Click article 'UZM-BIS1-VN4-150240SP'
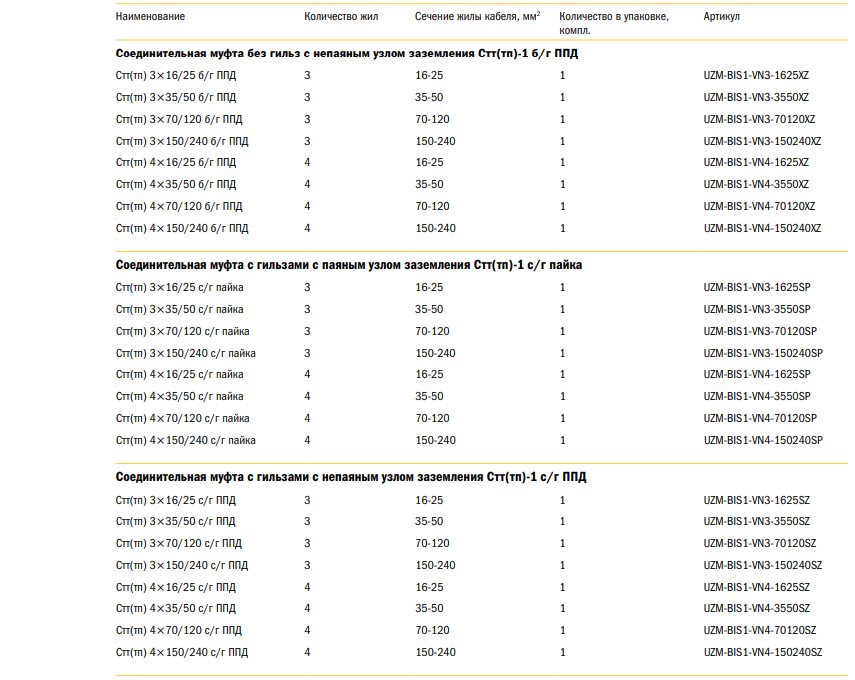This screenshot has width=855, height=680. [x=763, y=441]
